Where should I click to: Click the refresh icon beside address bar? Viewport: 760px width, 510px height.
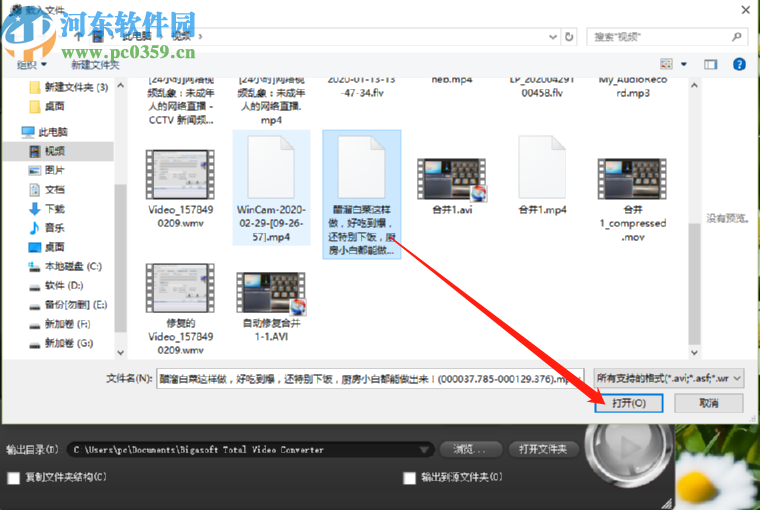pos(569,37)
